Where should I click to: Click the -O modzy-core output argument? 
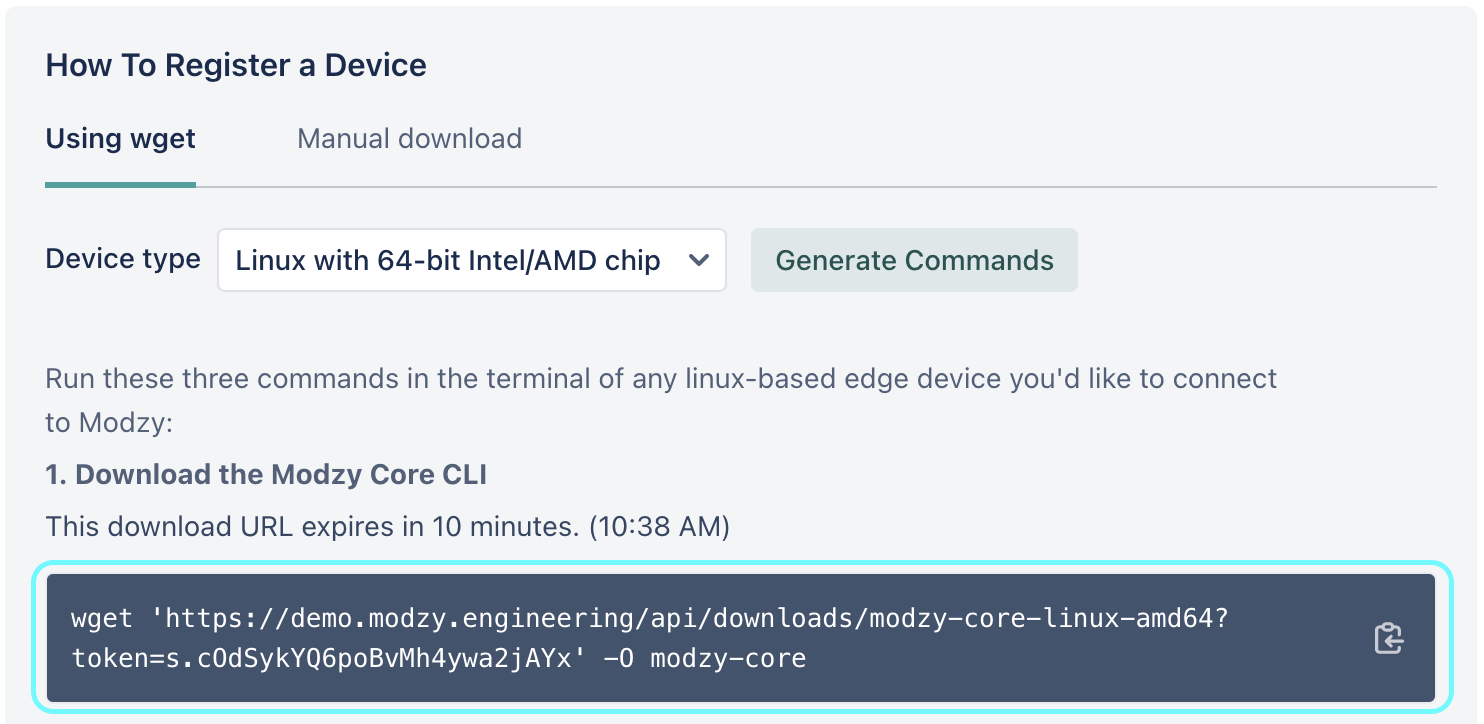704,658
